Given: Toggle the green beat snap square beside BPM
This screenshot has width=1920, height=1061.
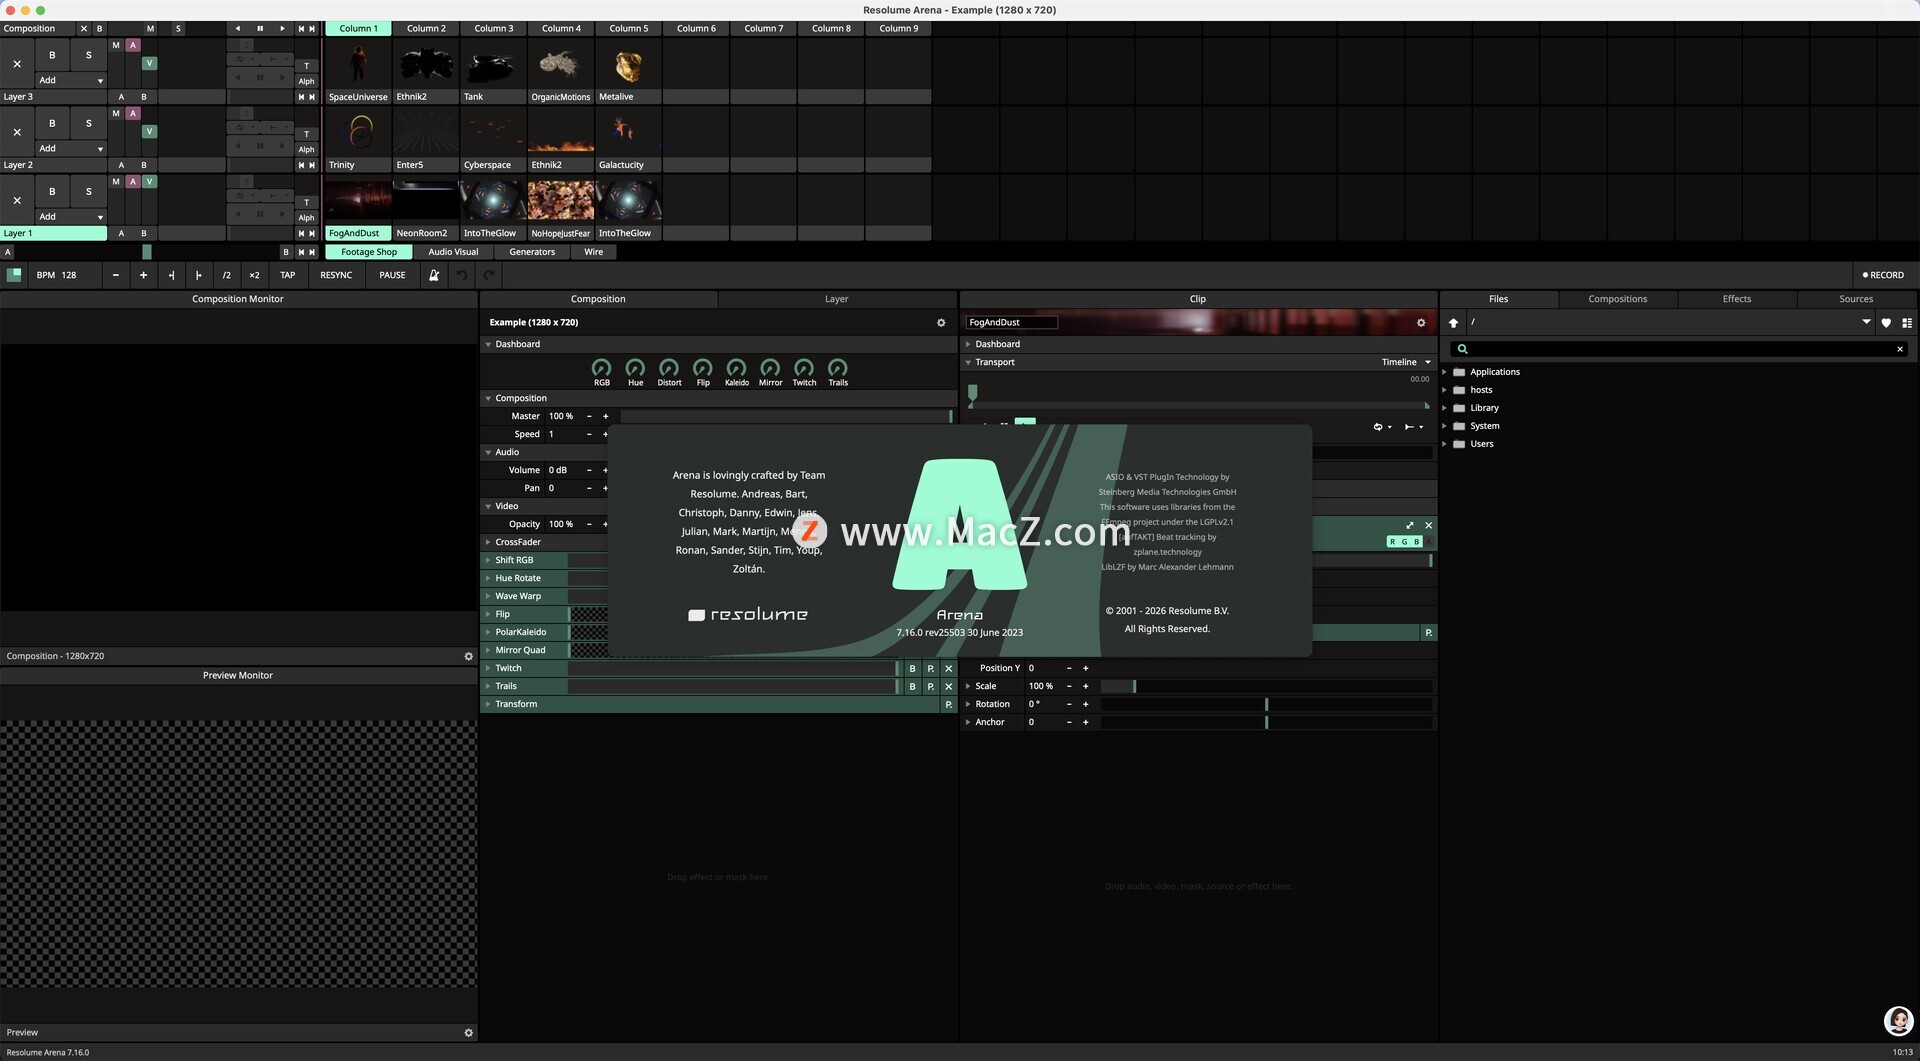Looking at the screenshot, I should 14,275.
